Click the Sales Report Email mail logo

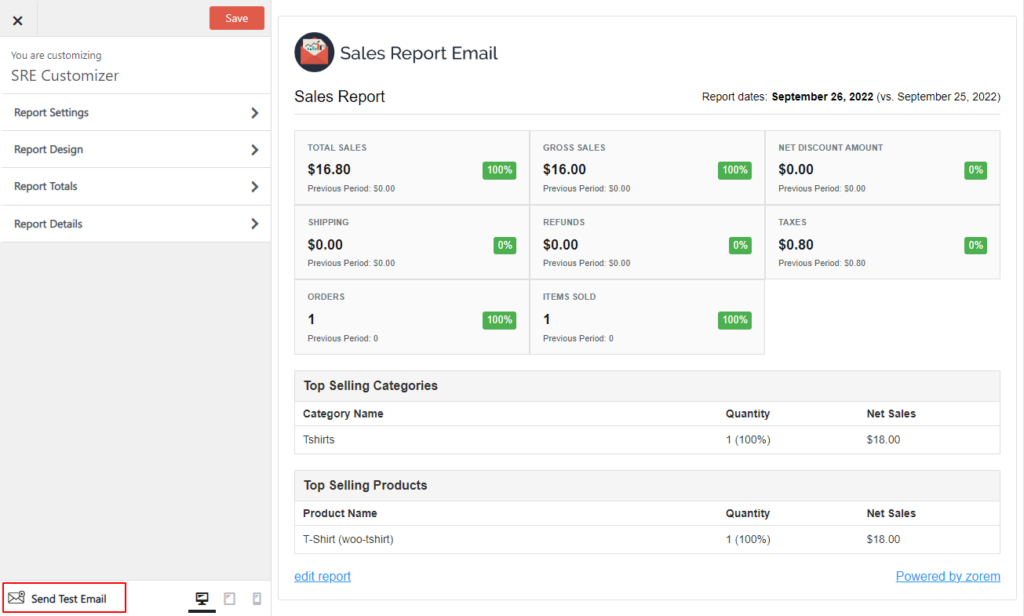(x=313, y=52)
